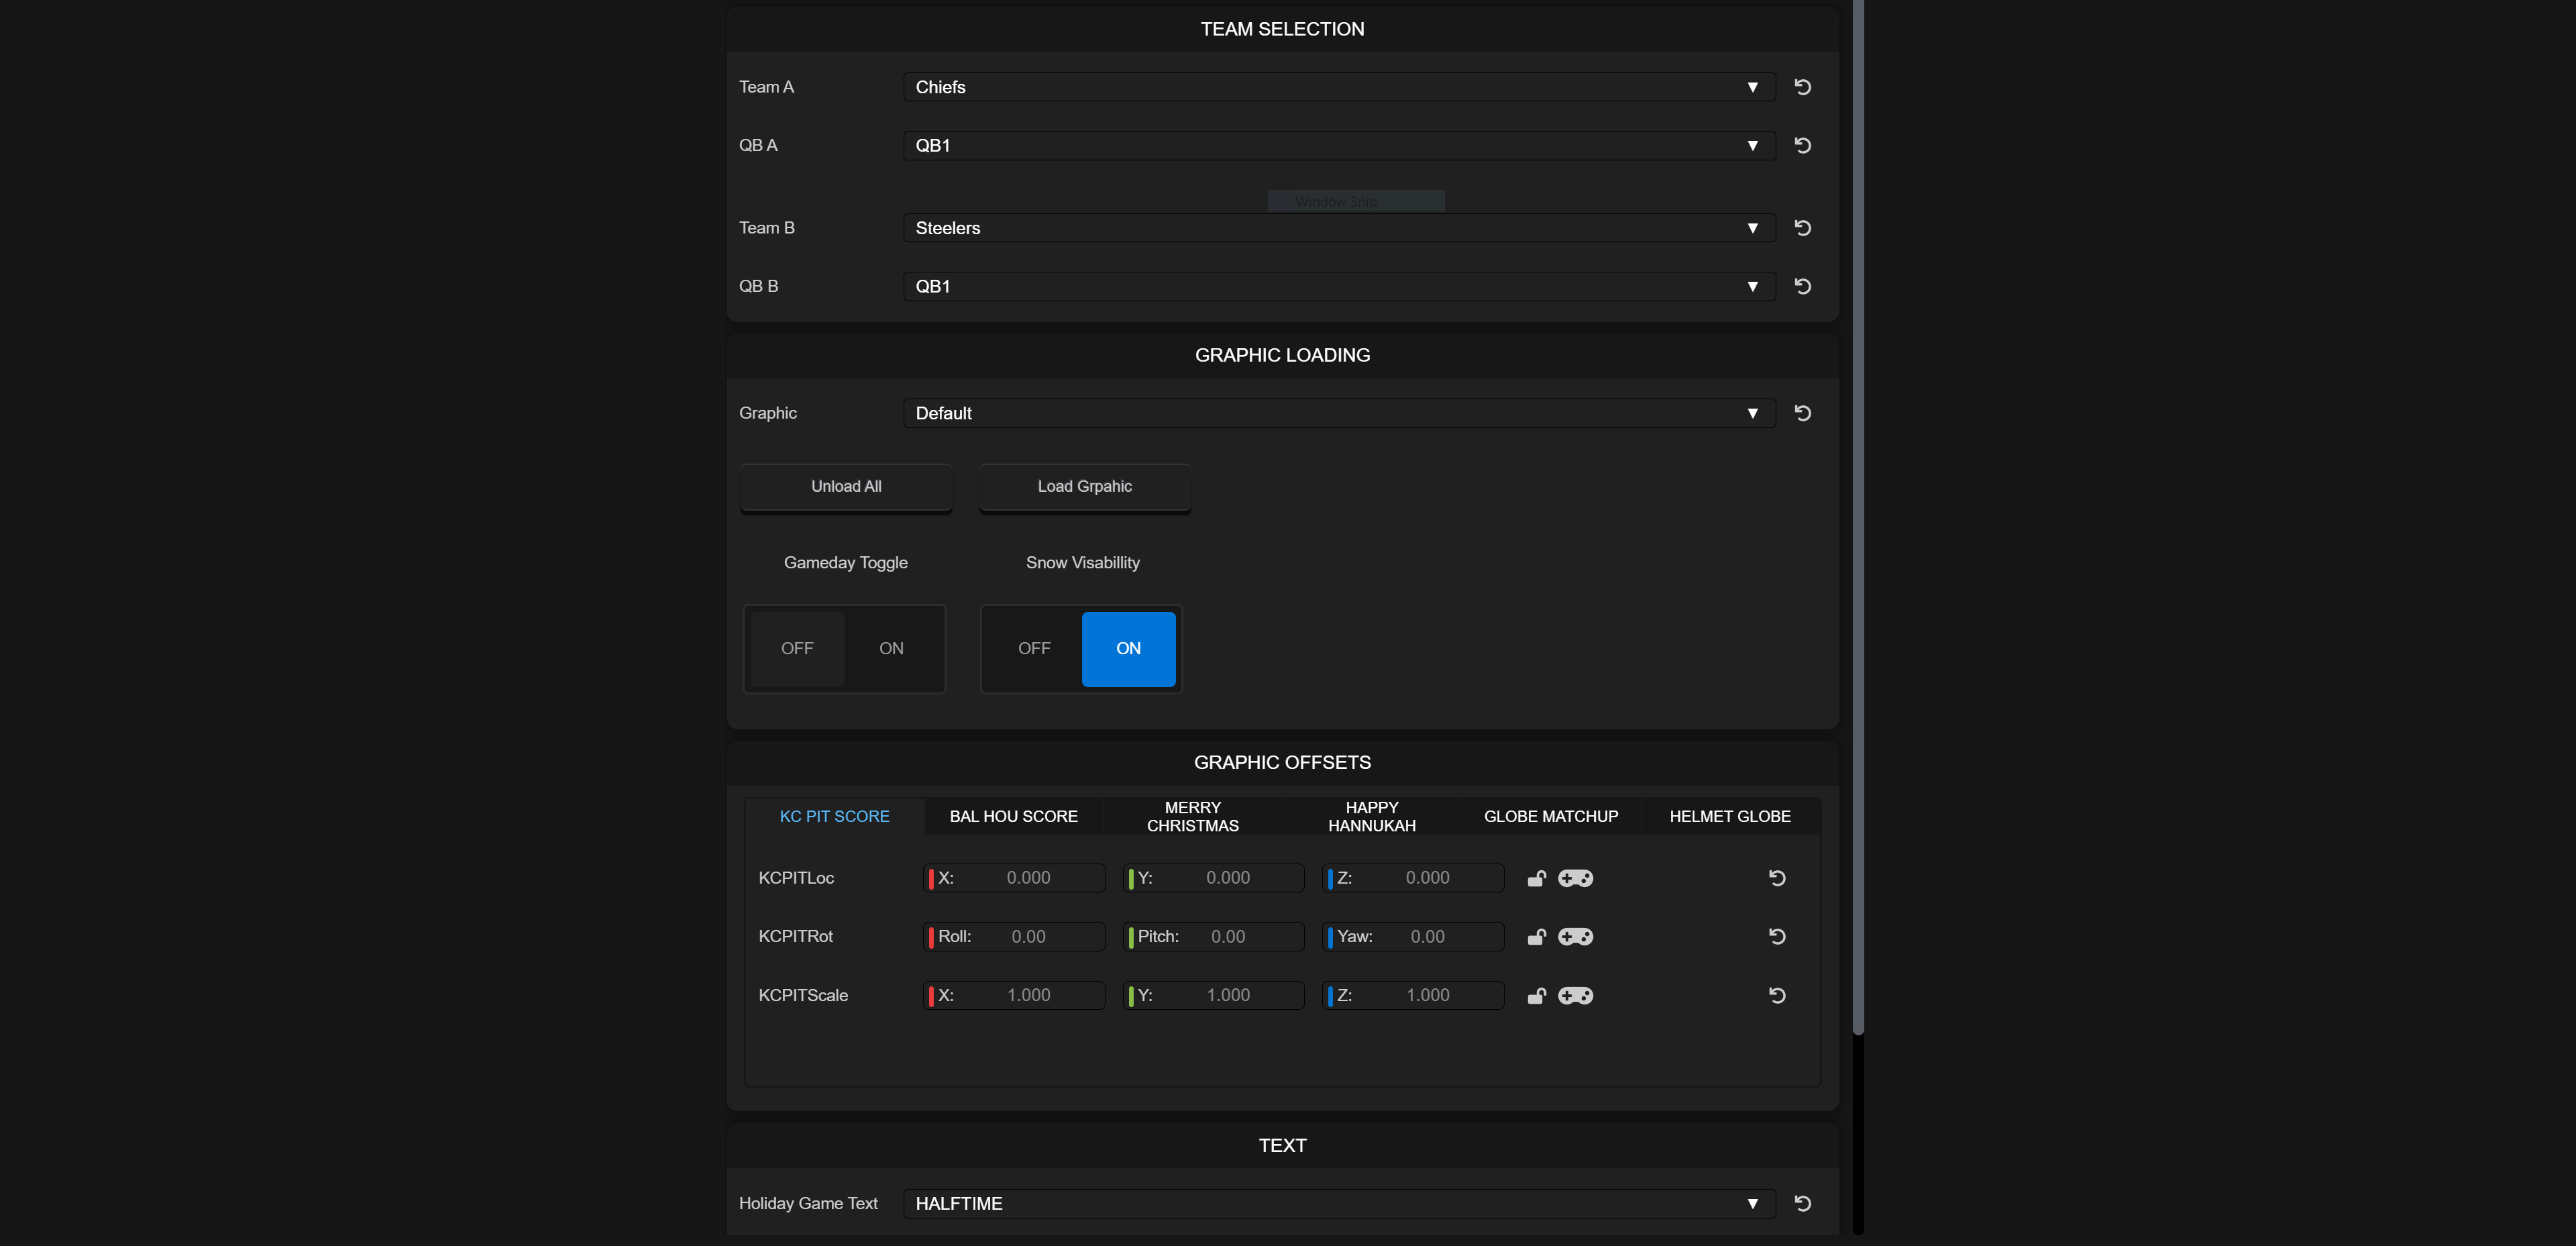The width and height of the screenshot is (2576, 1246).
Task: Set Gameday Toggle to OFF
Action: 797,649
